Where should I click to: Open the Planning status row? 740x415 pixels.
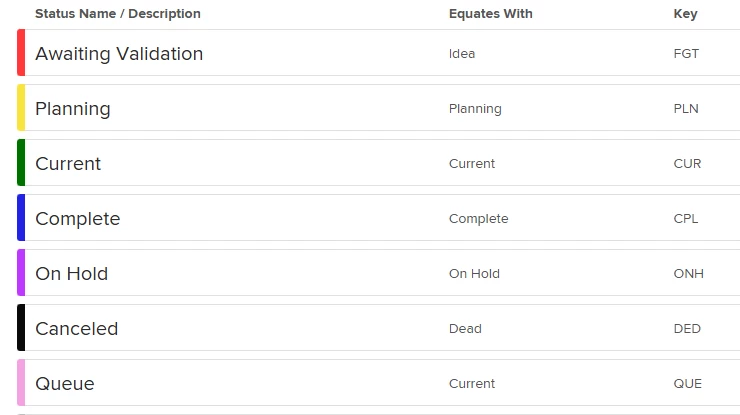(x=378, y=108)
